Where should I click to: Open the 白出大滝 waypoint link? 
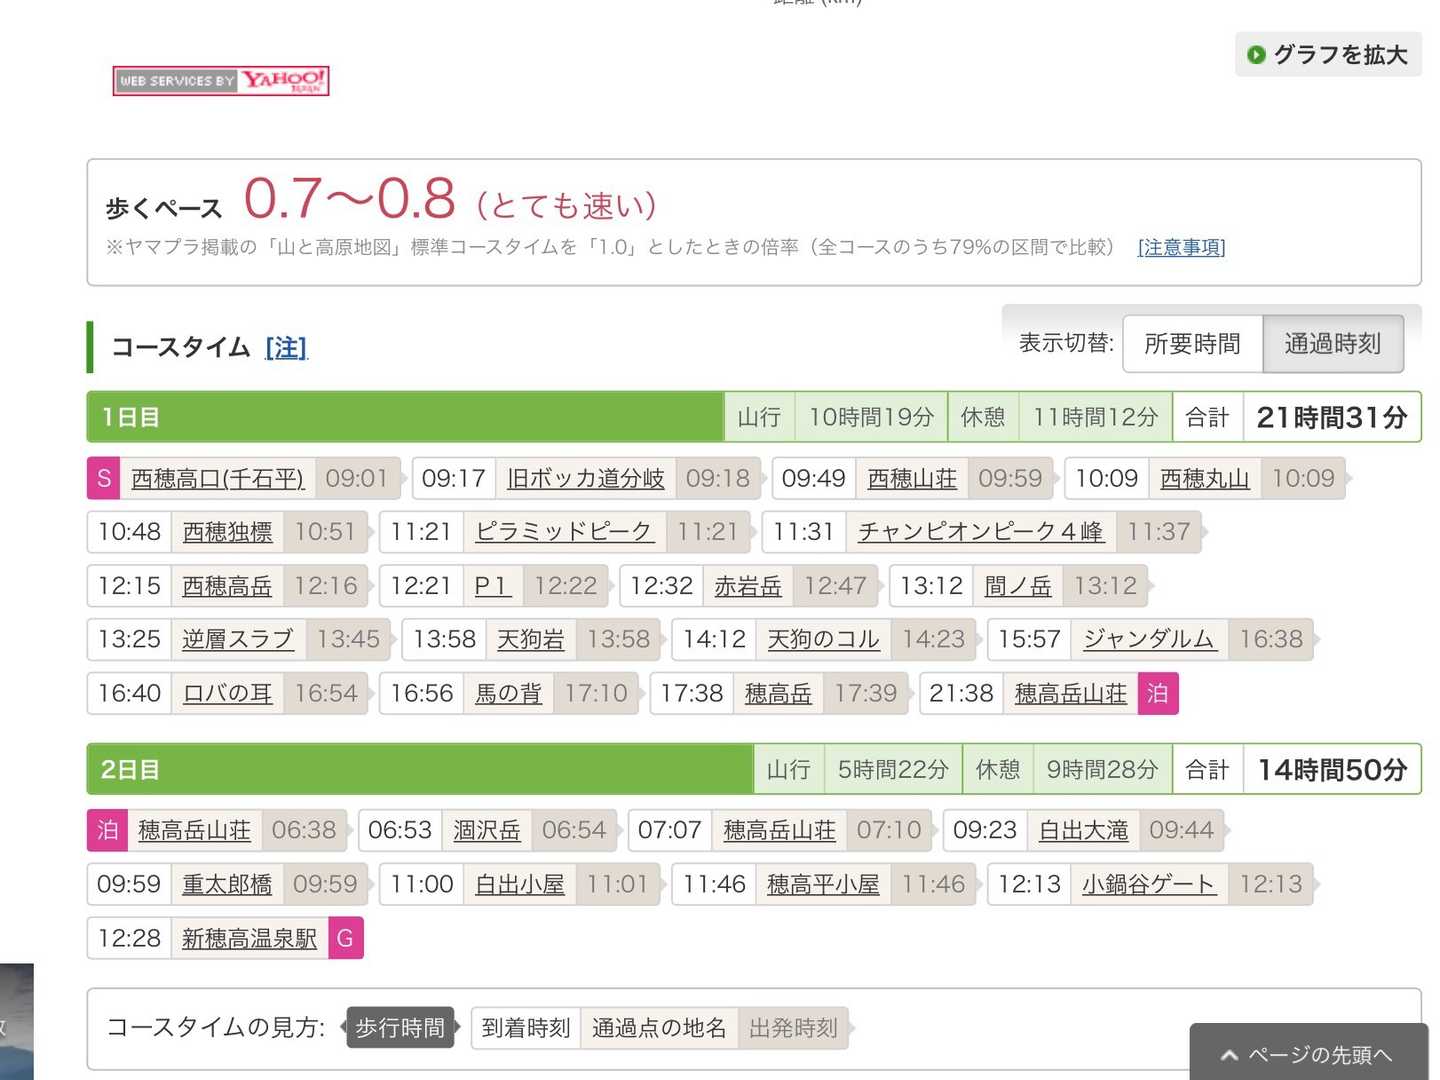click(1083, 830)
